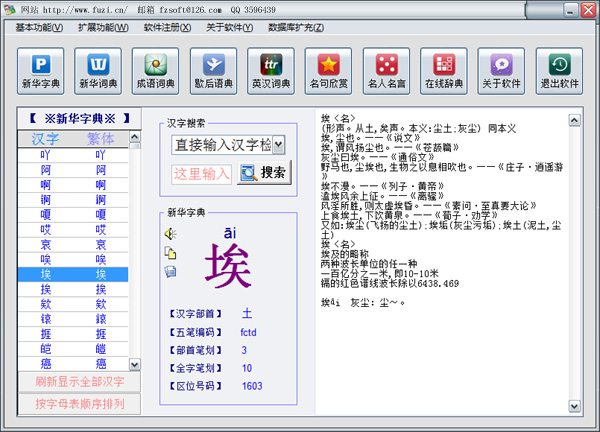Screen dimensions: 600x432
Task: Click the 五笔编码 value fctd
Action: coord(248,332)
